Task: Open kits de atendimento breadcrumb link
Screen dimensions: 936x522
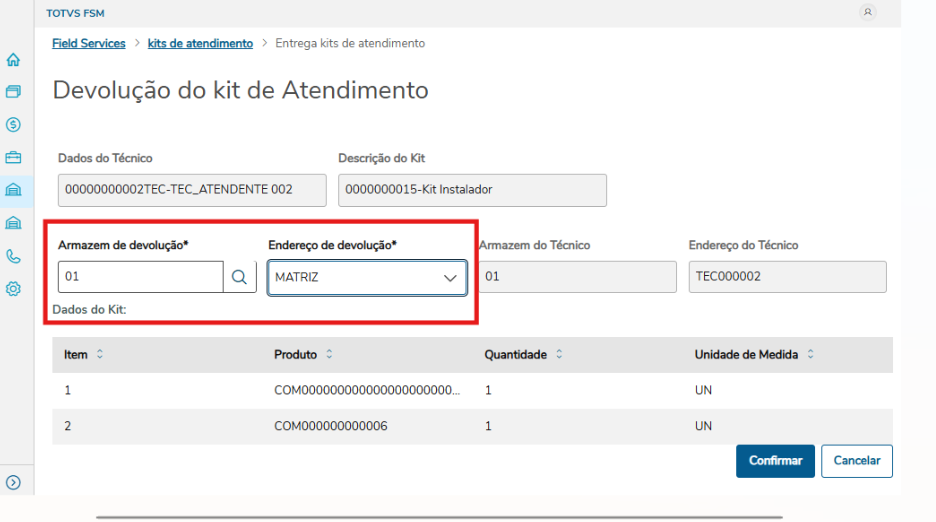Action: tap(200, 44)
